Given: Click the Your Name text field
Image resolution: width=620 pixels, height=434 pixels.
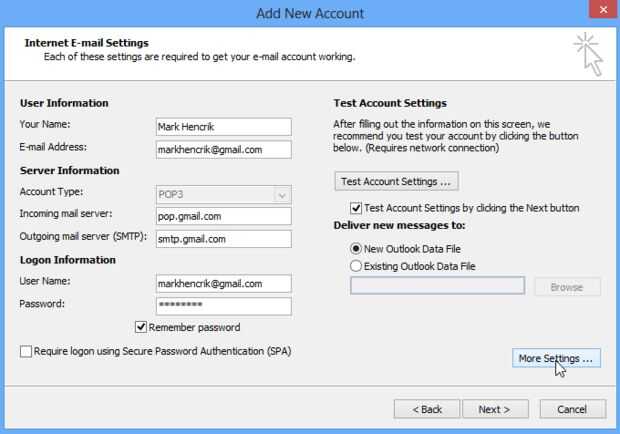Looking at the screenshot, I should (x=223, y=127).
